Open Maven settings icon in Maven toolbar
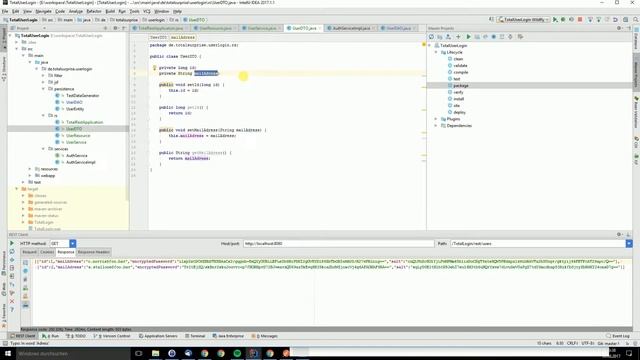The image size is (640, 360). pyautogui.click(x=520, y=37)
